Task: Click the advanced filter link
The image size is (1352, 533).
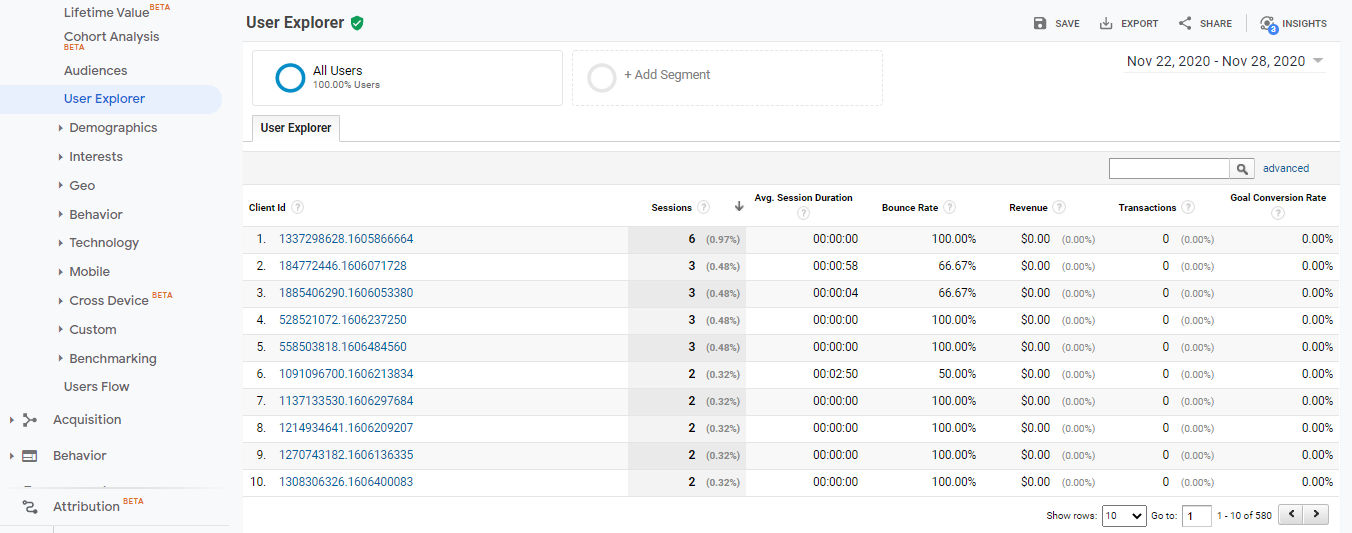Action: click(1285, 169)
